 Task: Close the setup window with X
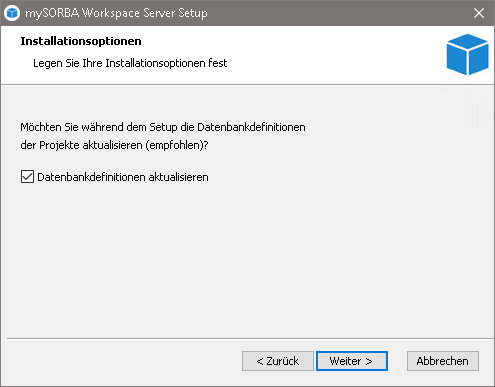click(x=479, y=13)
